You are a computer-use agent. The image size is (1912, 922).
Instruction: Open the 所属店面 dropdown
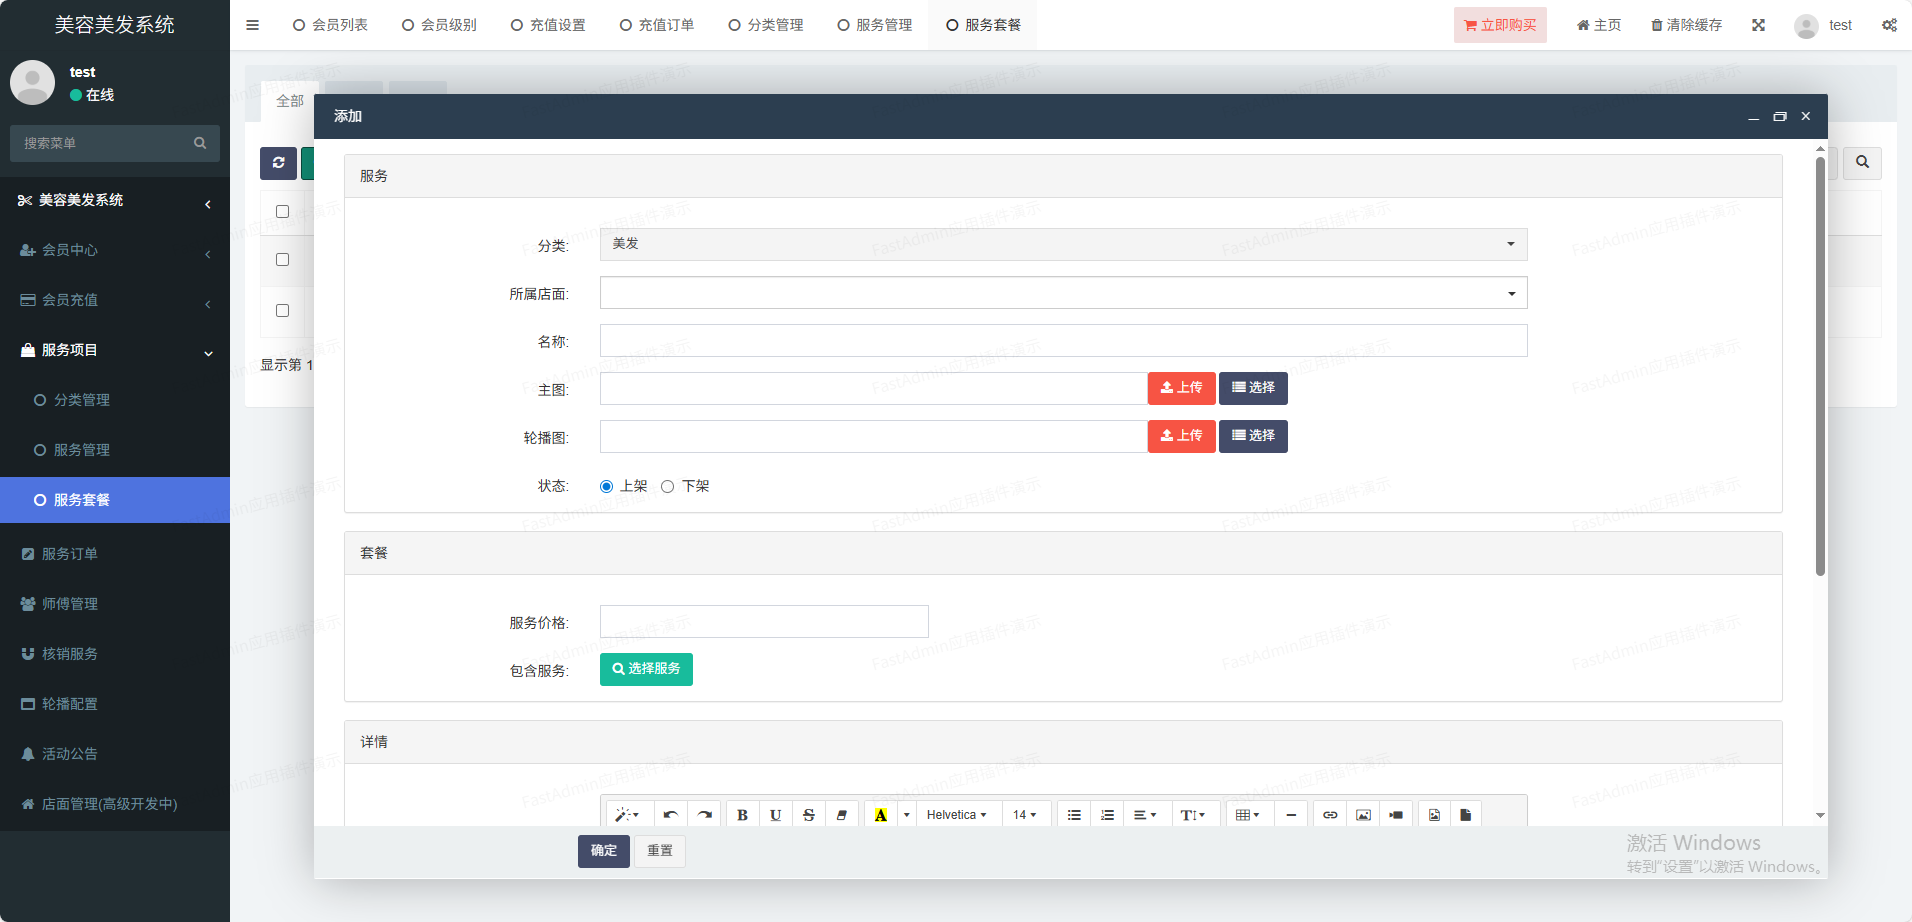coord(1063,293)
